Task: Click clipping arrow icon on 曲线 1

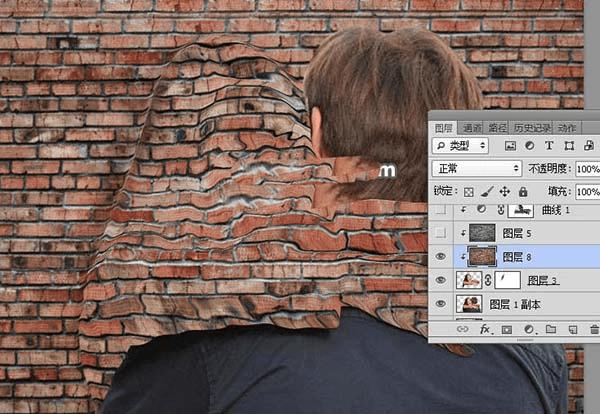Action: (463, 210)
